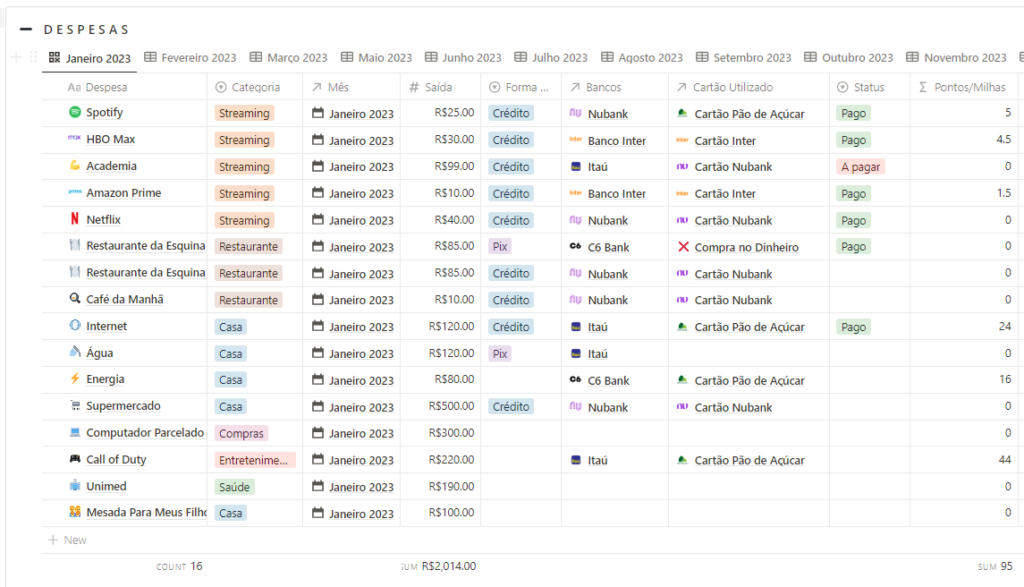Open the Cartão Pão de Açúcar link for Spotify

[749, 114]
